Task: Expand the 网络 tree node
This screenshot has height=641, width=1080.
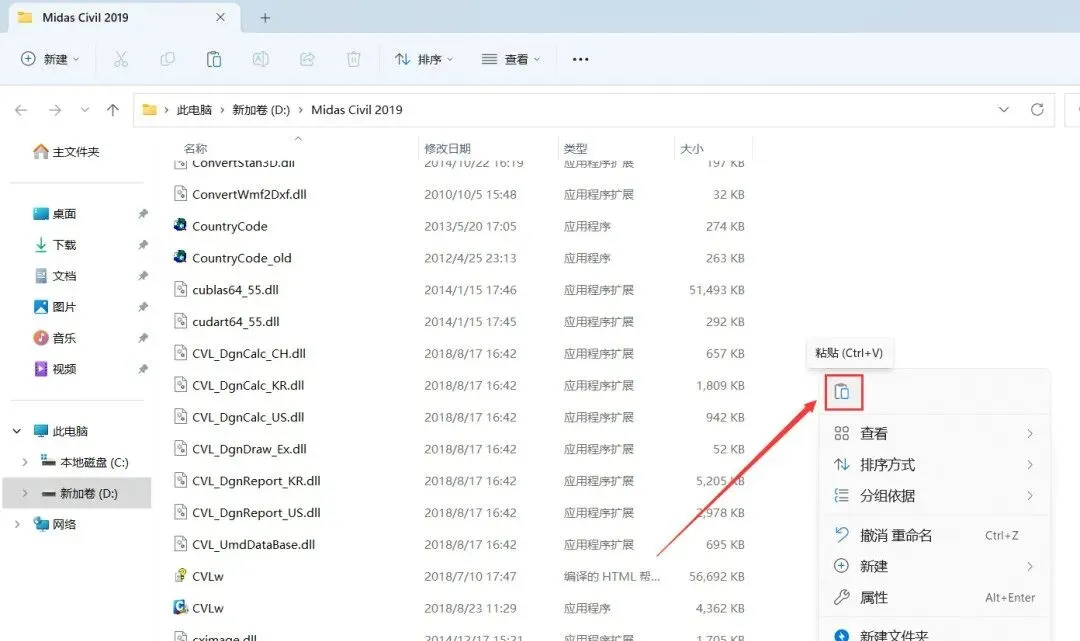Action: pos(17,524)
